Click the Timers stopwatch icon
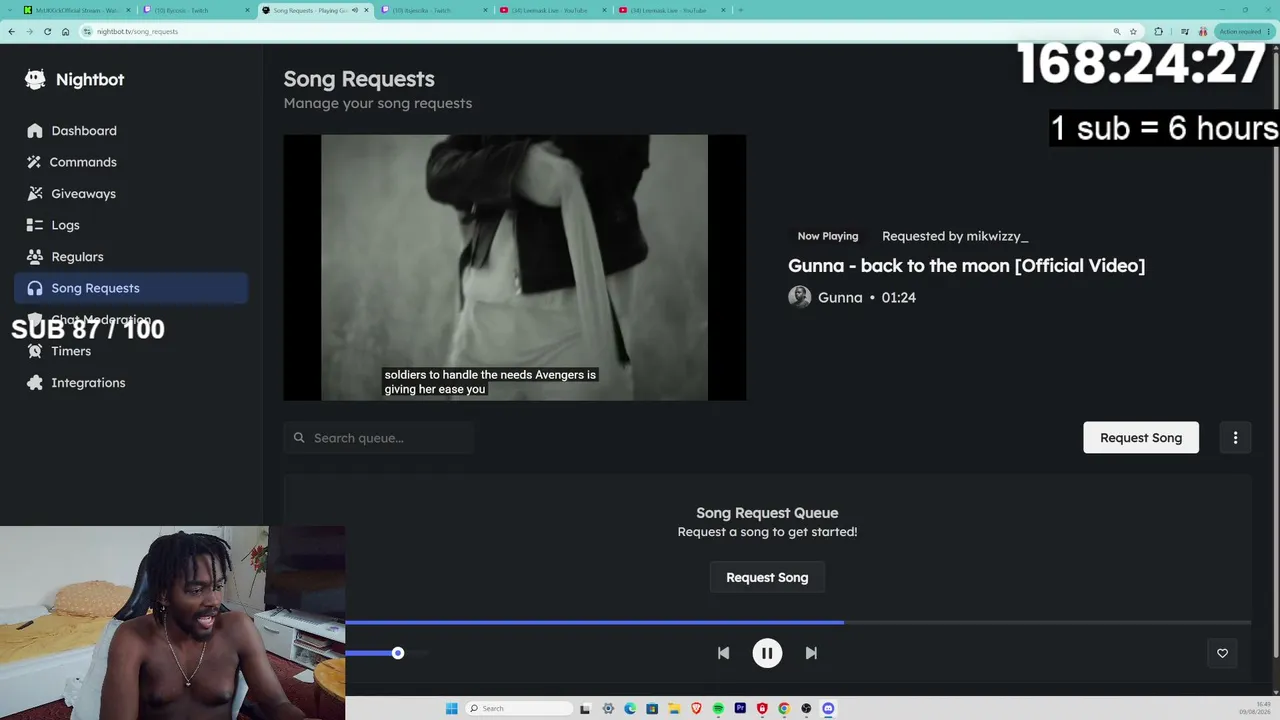 click(x=35, y=351)
